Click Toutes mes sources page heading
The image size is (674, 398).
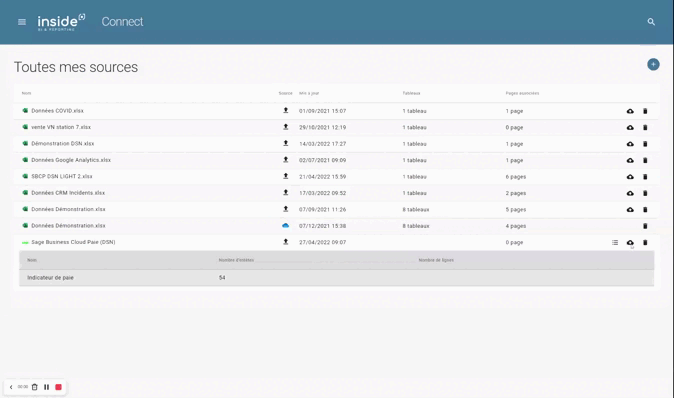click(76, 67)
